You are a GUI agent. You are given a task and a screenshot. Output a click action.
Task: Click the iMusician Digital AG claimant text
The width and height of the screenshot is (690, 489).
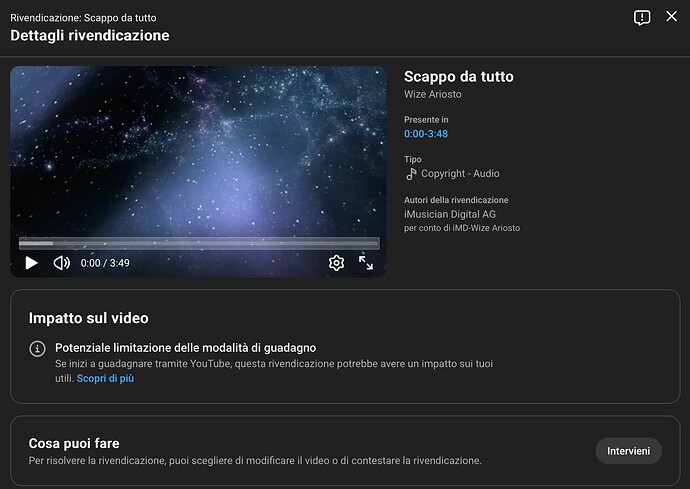(x=450, y=214)
